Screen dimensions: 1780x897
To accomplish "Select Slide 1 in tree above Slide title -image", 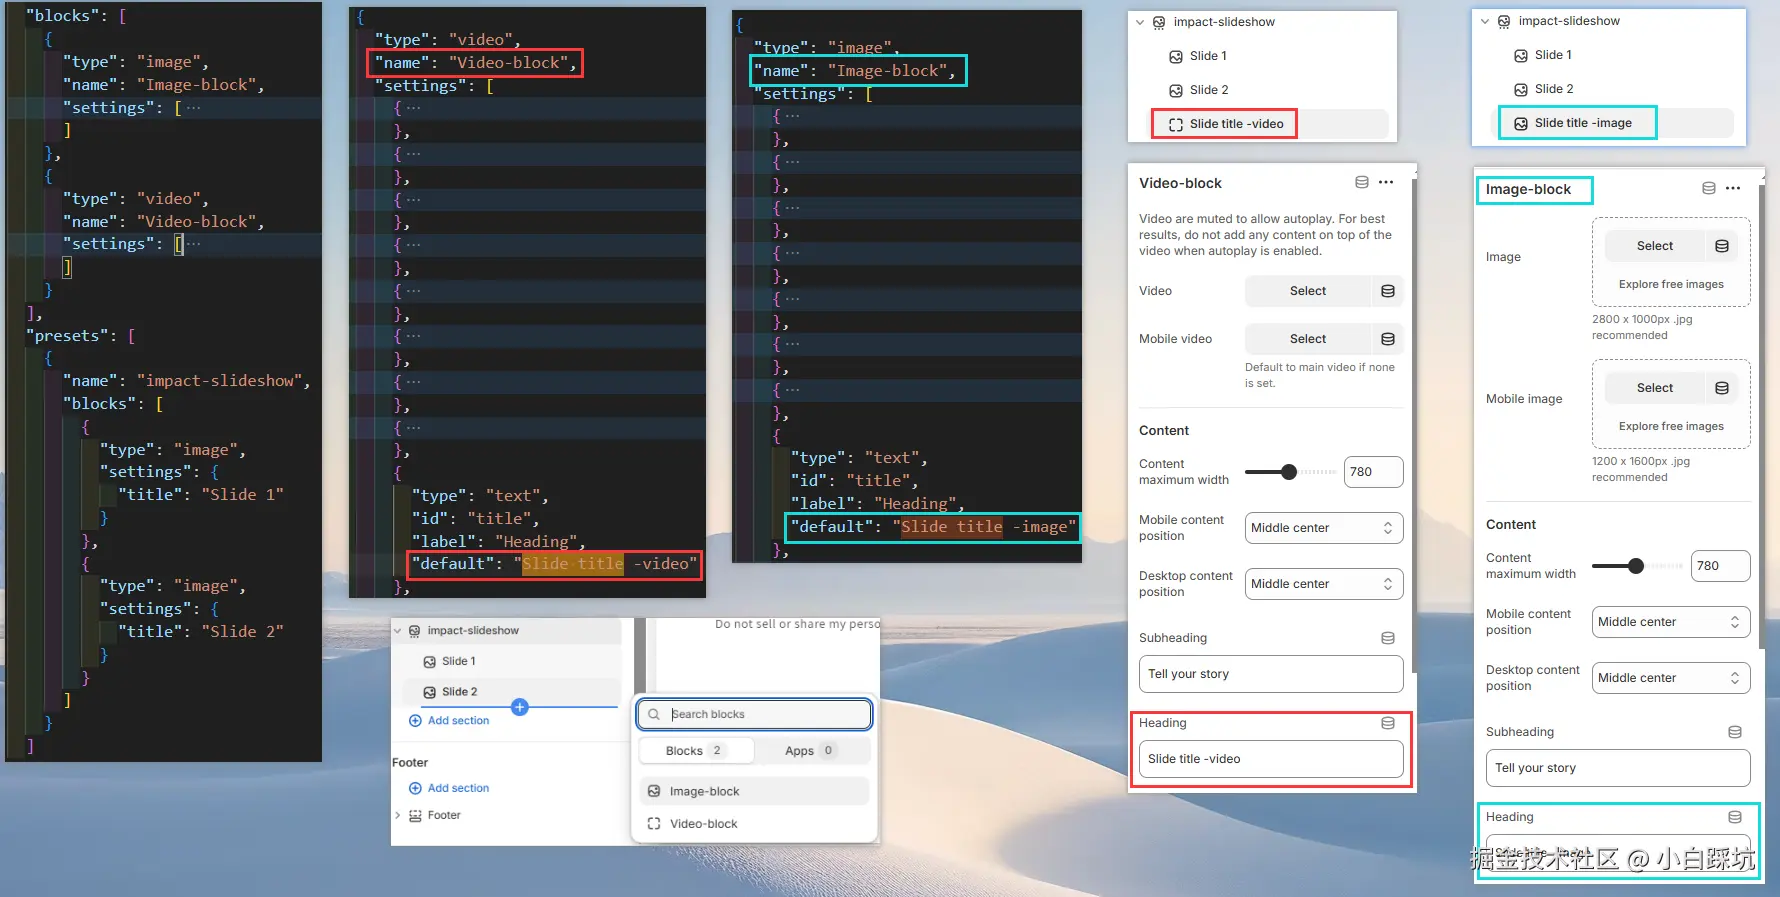I will click(1553, 55).
